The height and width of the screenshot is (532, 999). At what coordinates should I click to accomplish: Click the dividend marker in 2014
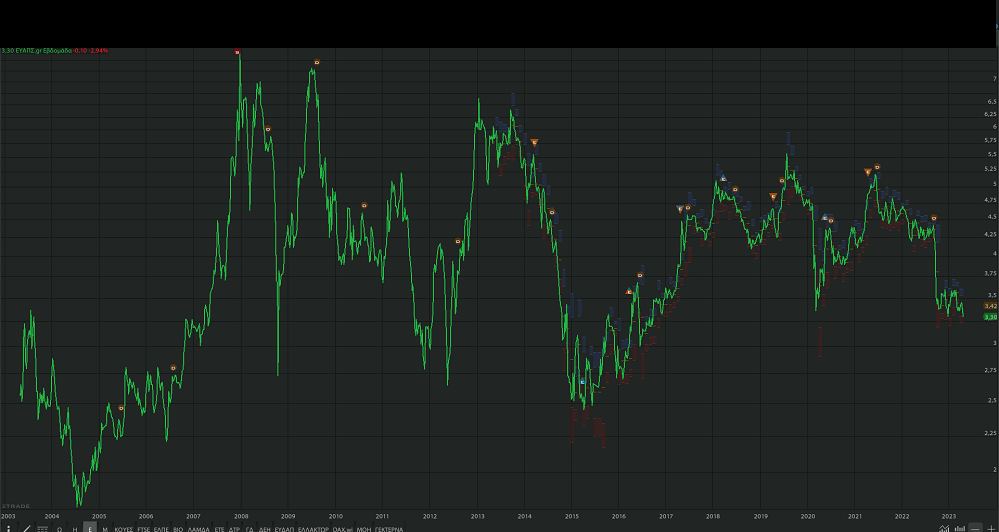pos(552,212)
